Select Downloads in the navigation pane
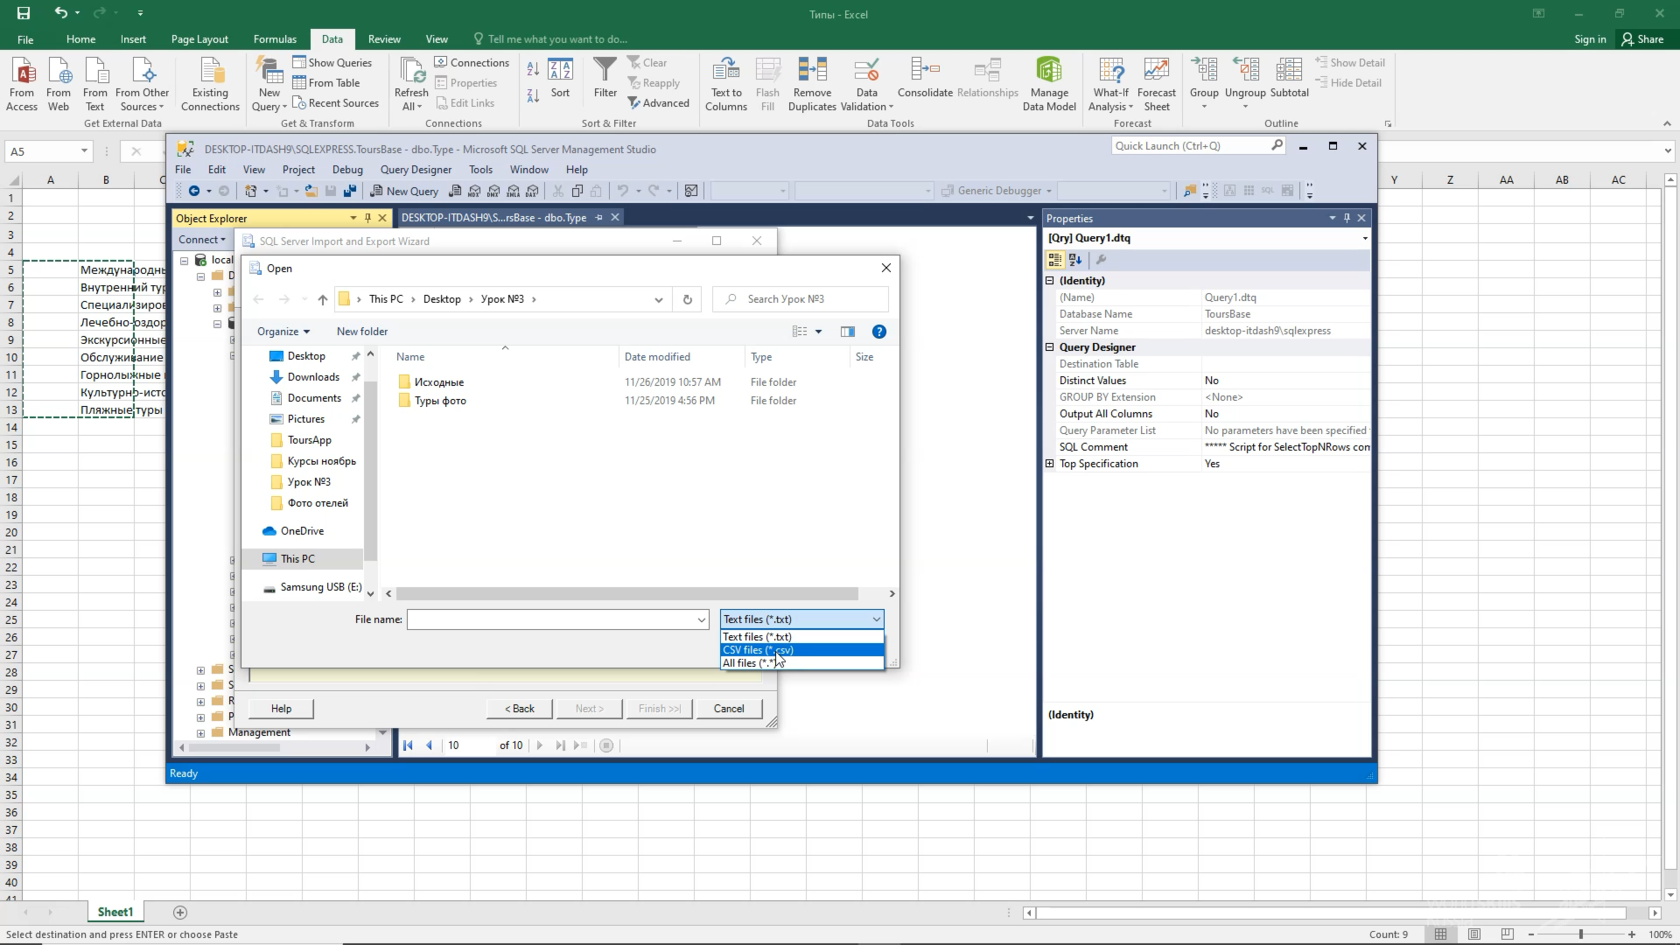This screenshot has height=945, width=1680. [313, 377]
